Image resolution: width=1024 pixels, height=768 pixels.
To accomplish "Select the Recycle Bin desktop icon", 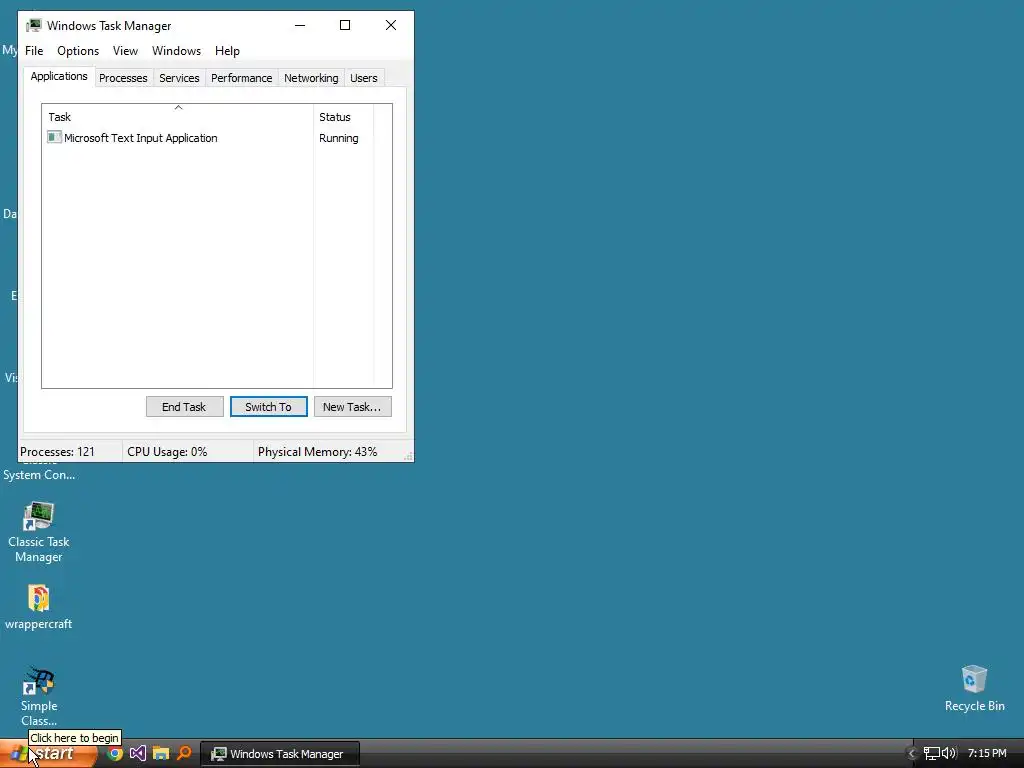I will (x=974, y=689).
